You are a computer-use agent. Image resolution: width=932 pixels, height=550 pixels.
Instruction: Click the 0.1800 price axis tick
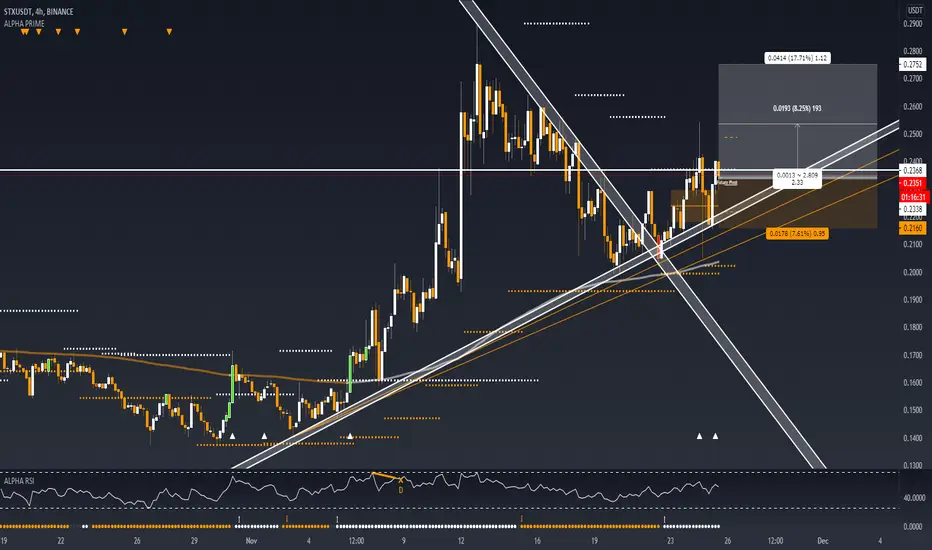pyautogui.click(x=912, y=327)
